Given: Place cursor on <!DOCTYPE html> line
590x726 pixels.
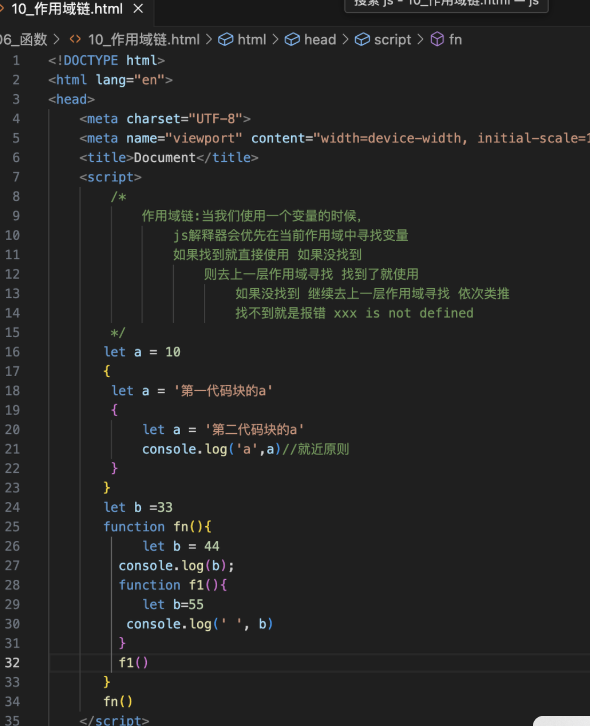Looking at the screenshot, I should pyautogui.click(x=107, y=60).
